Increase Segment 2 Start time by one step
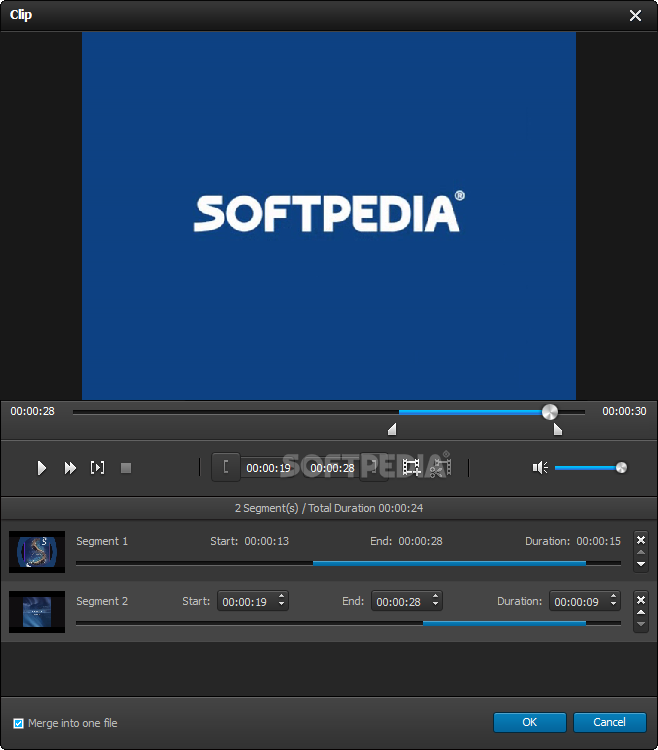The image size is (658, 750). point(281,596)
